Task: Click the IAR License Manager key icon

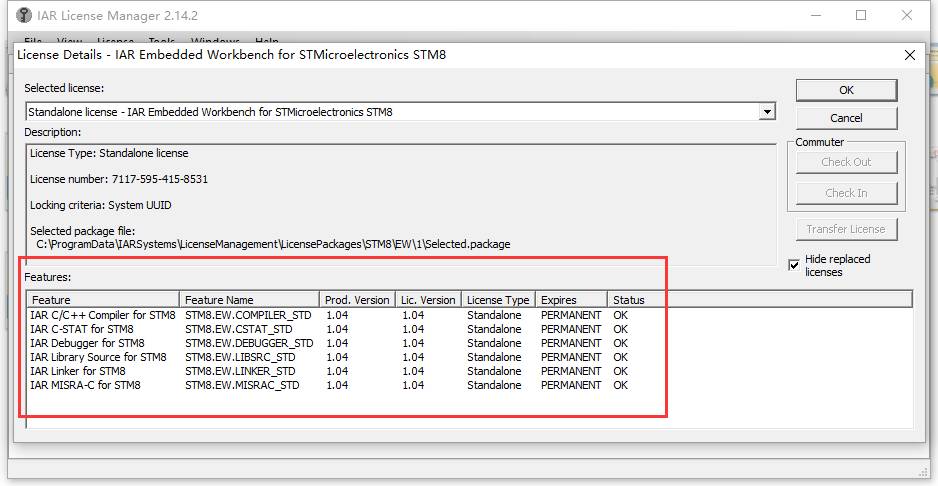Action: (x=24, y=15)
